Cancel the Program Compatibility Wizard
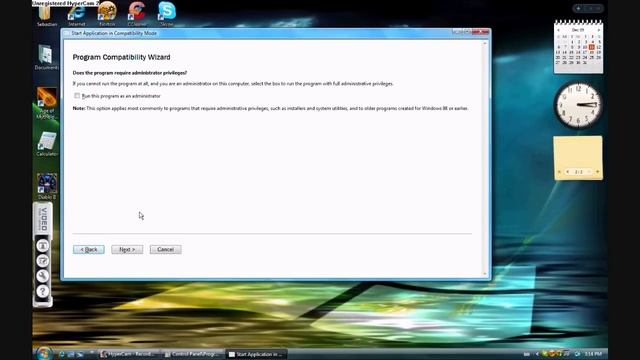 pyautogui.click(x=165, y=249)
